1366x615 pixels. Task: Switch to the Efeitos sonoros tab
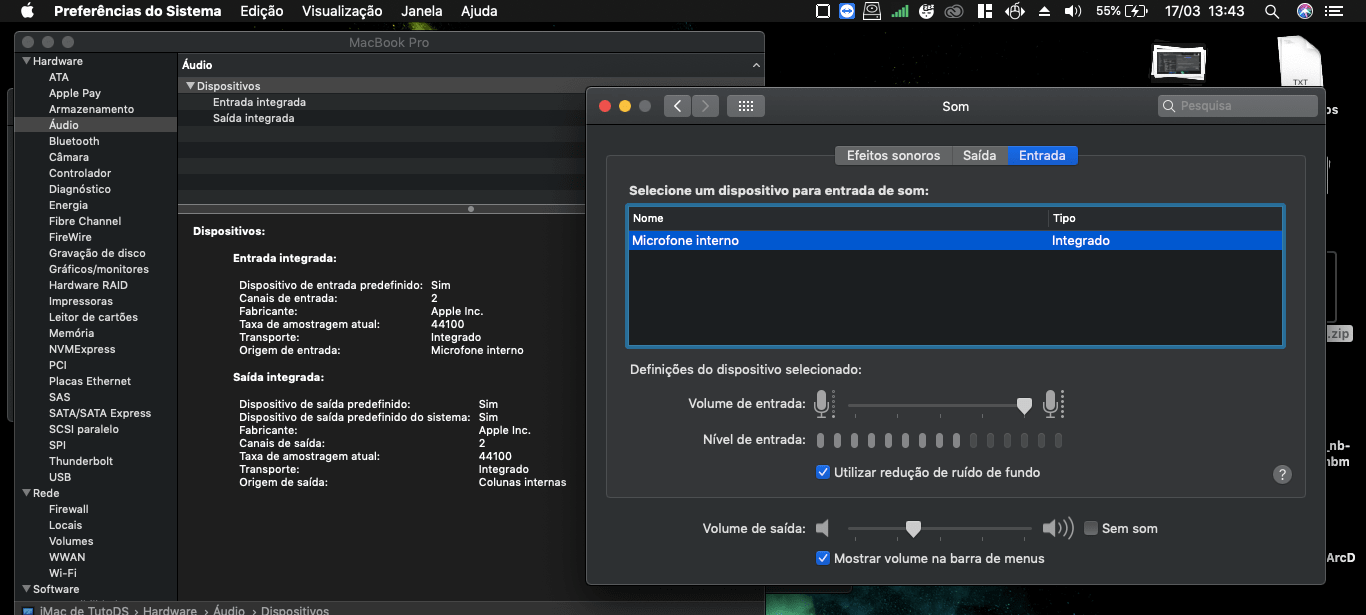(892, 155)
